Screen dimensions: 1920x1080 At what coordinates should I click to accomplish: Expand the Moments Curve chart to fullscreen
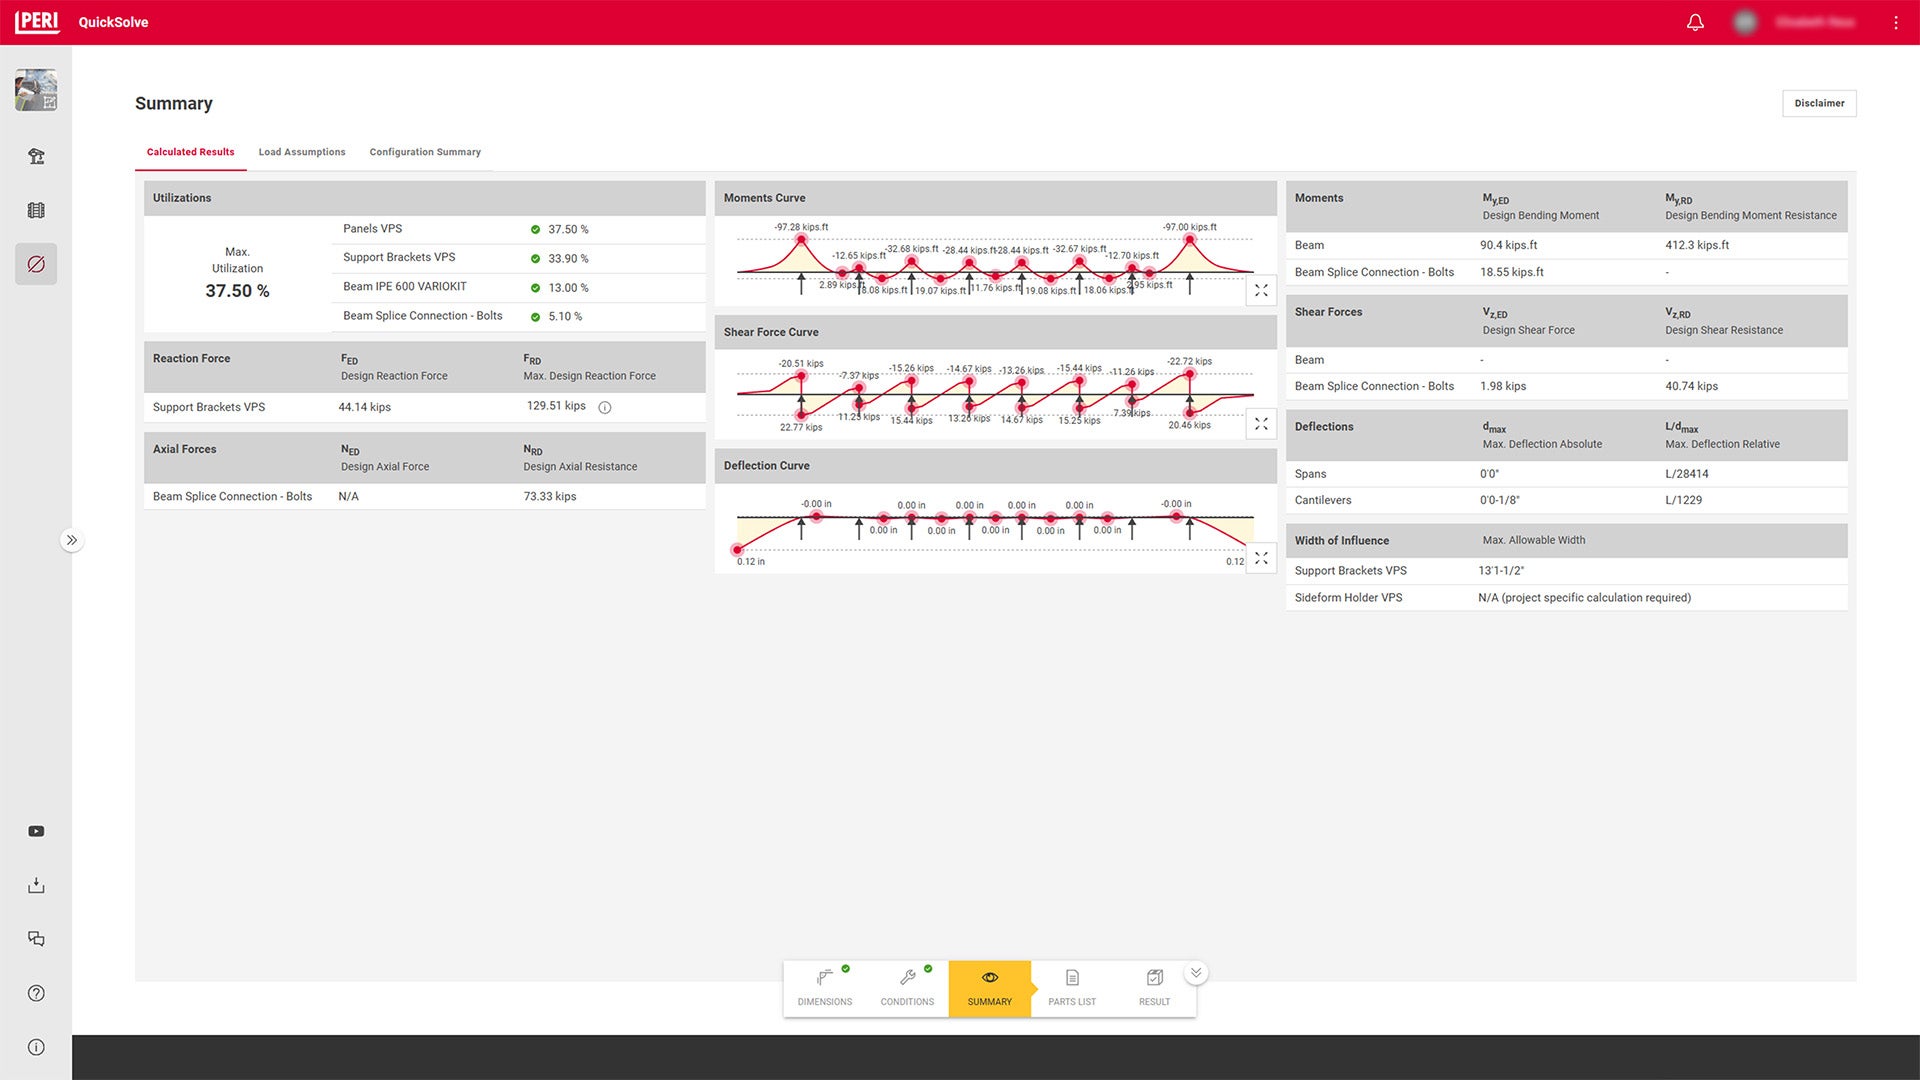point(1261,290)
